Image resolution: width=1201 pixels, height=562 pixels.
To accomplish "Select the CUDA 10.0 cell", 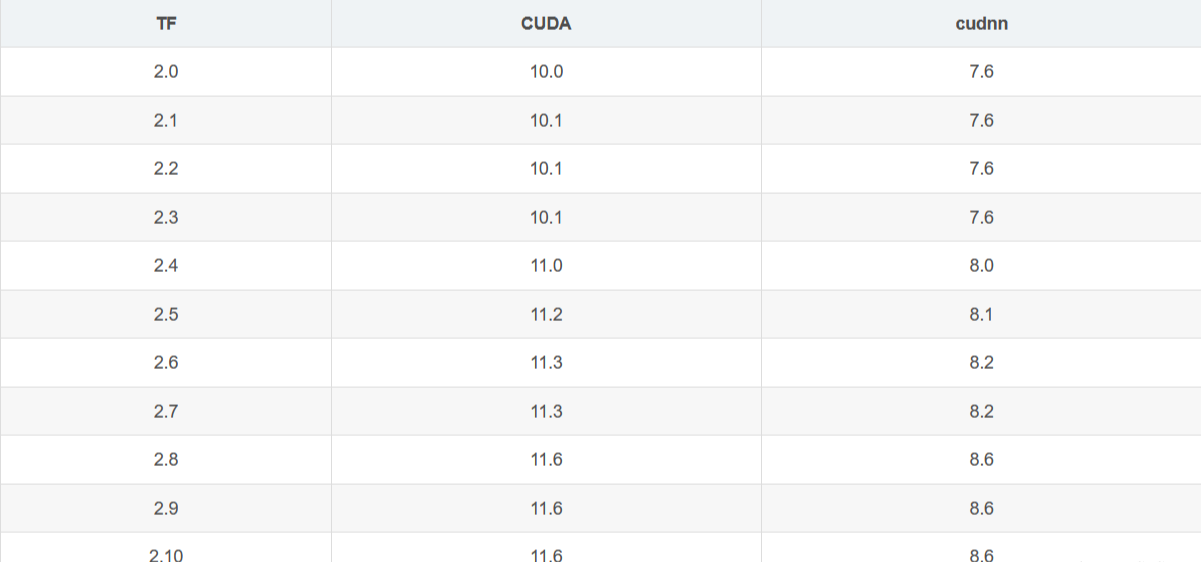I will tap(546, 72).
